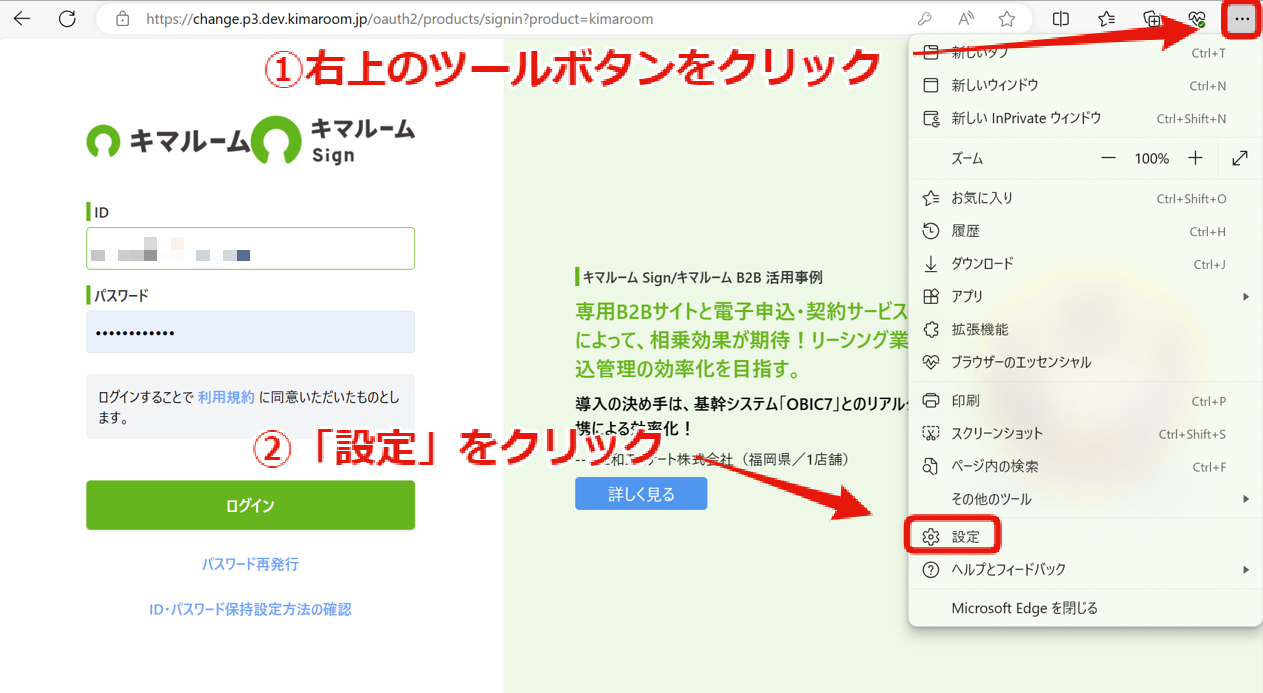Image resolution: width=1263 pixels, height=693 pixels.
Task: Choose 拡張機能 in the menu
Action: [1085, 330]
